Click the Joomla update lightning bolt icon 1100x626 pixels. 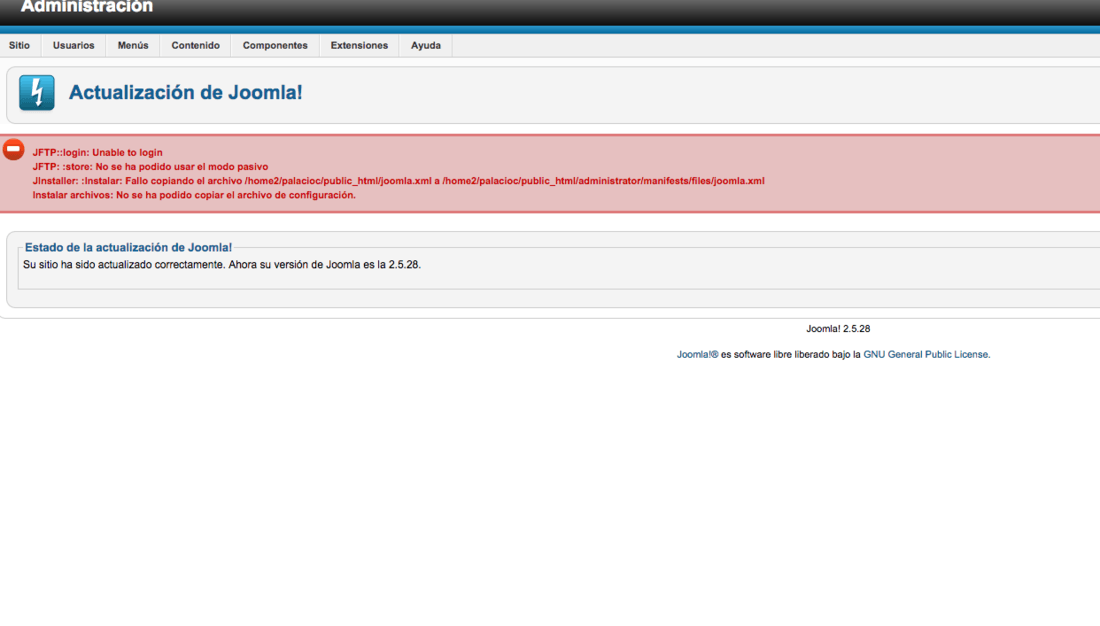[x=36, y=93]
